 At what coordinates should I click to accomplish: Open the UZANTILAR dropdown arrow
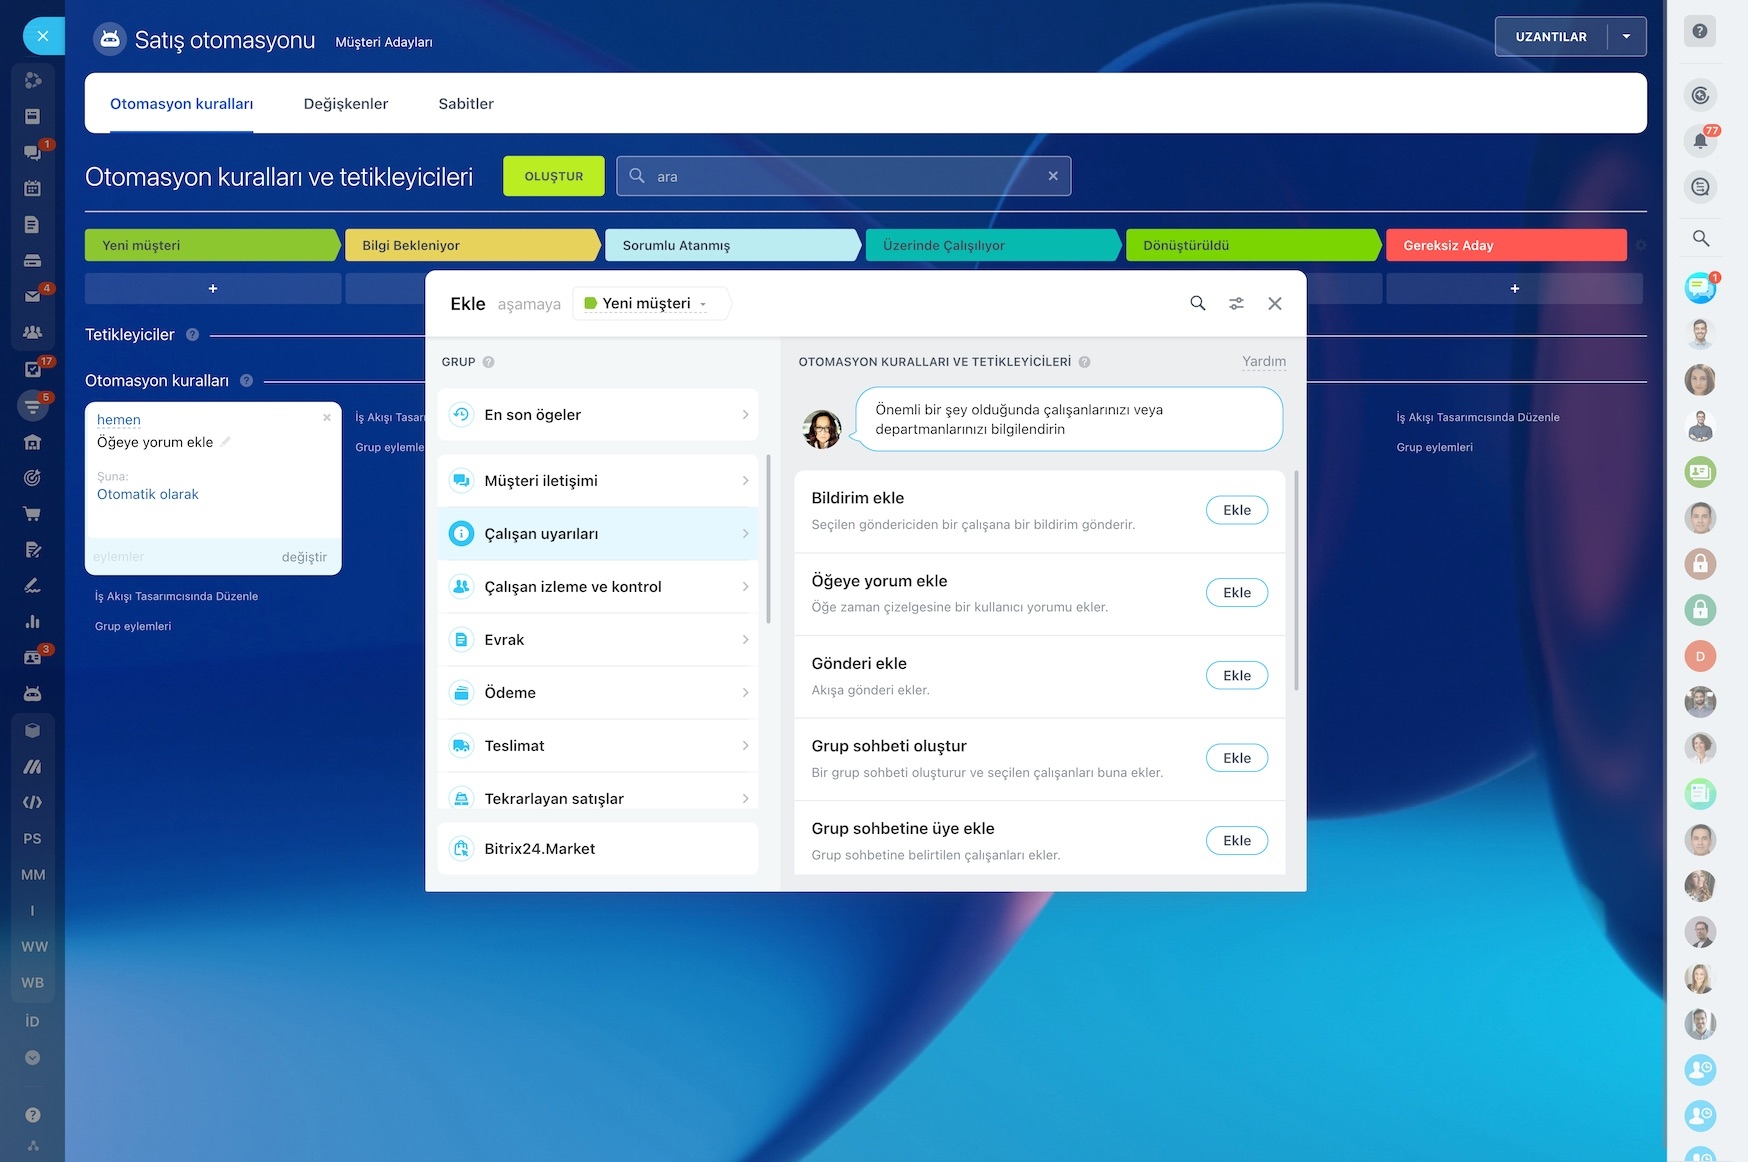[x=1626, y=37]
